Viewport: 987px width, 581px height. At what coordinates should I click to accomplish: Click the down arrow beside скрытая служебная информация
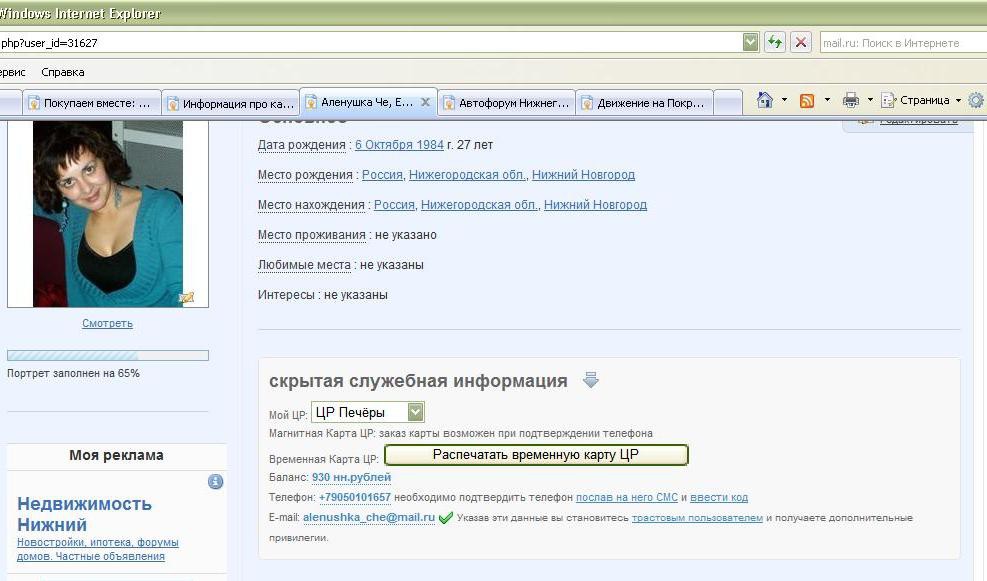(590, 380)
